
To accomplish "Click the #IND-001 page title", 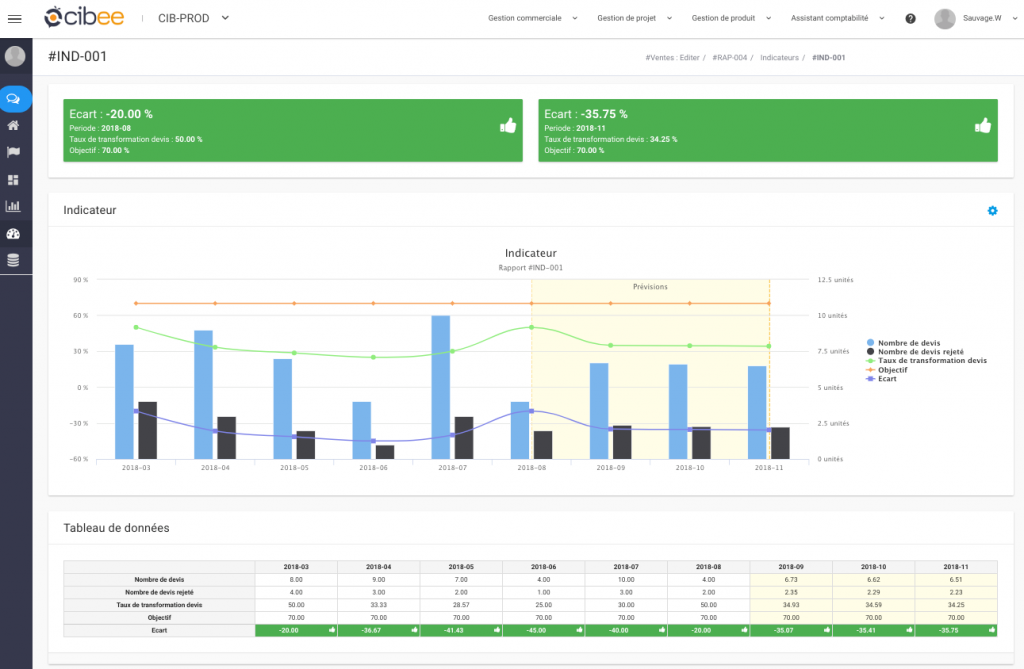I will [77, 56].
